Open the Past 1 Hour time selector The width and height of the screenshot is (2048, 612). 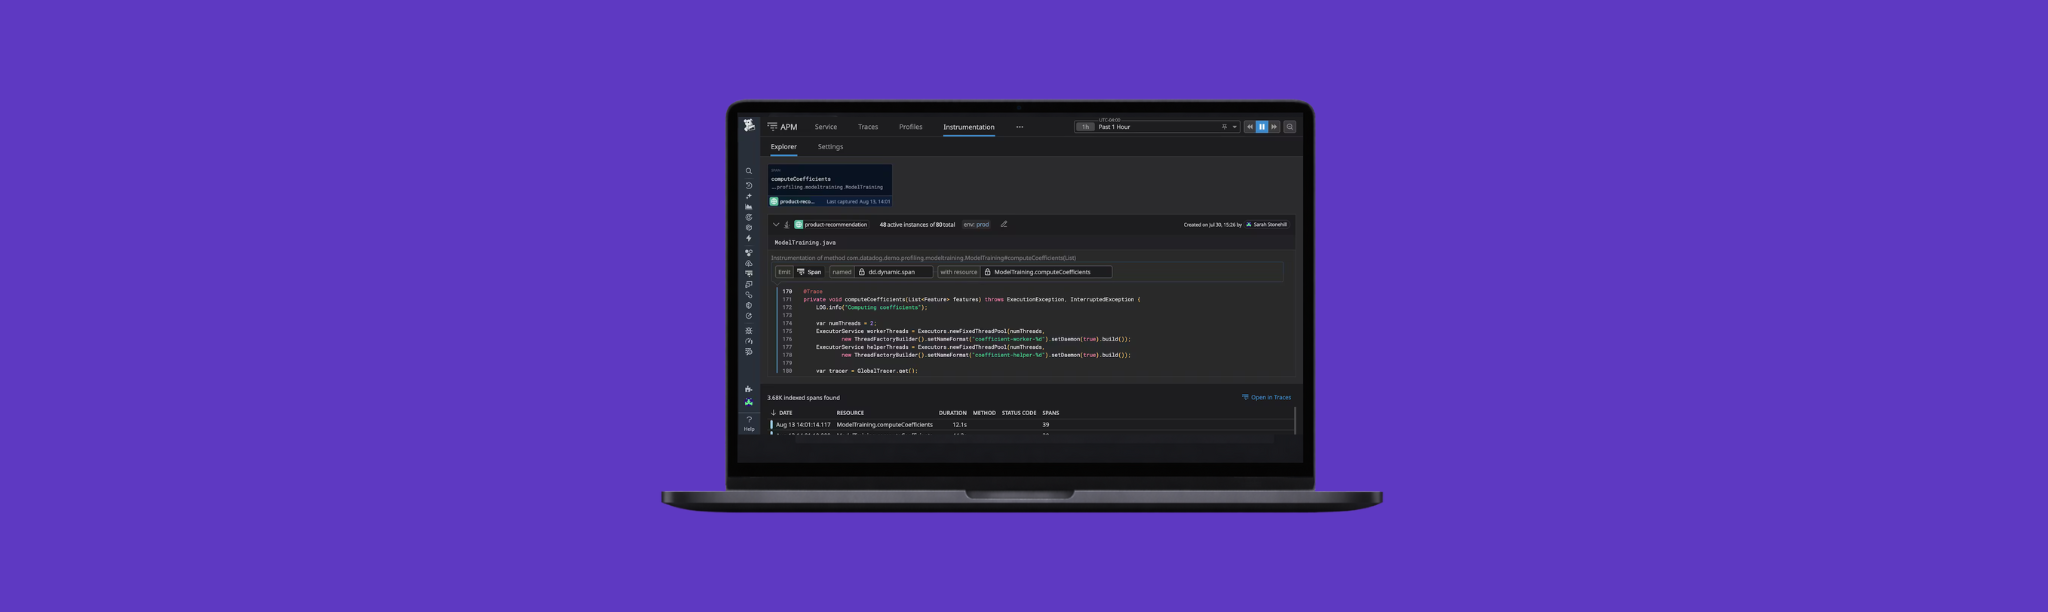[1157, 127]
